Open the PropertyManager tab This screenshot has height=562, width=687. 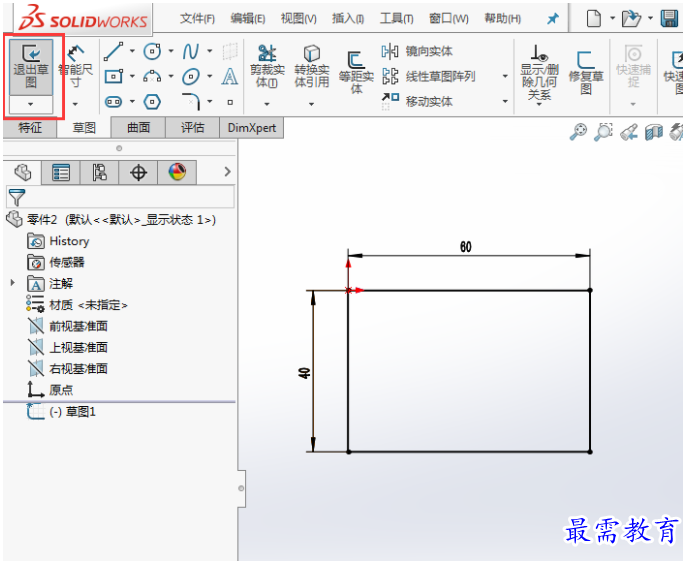[x=61, y=173]
